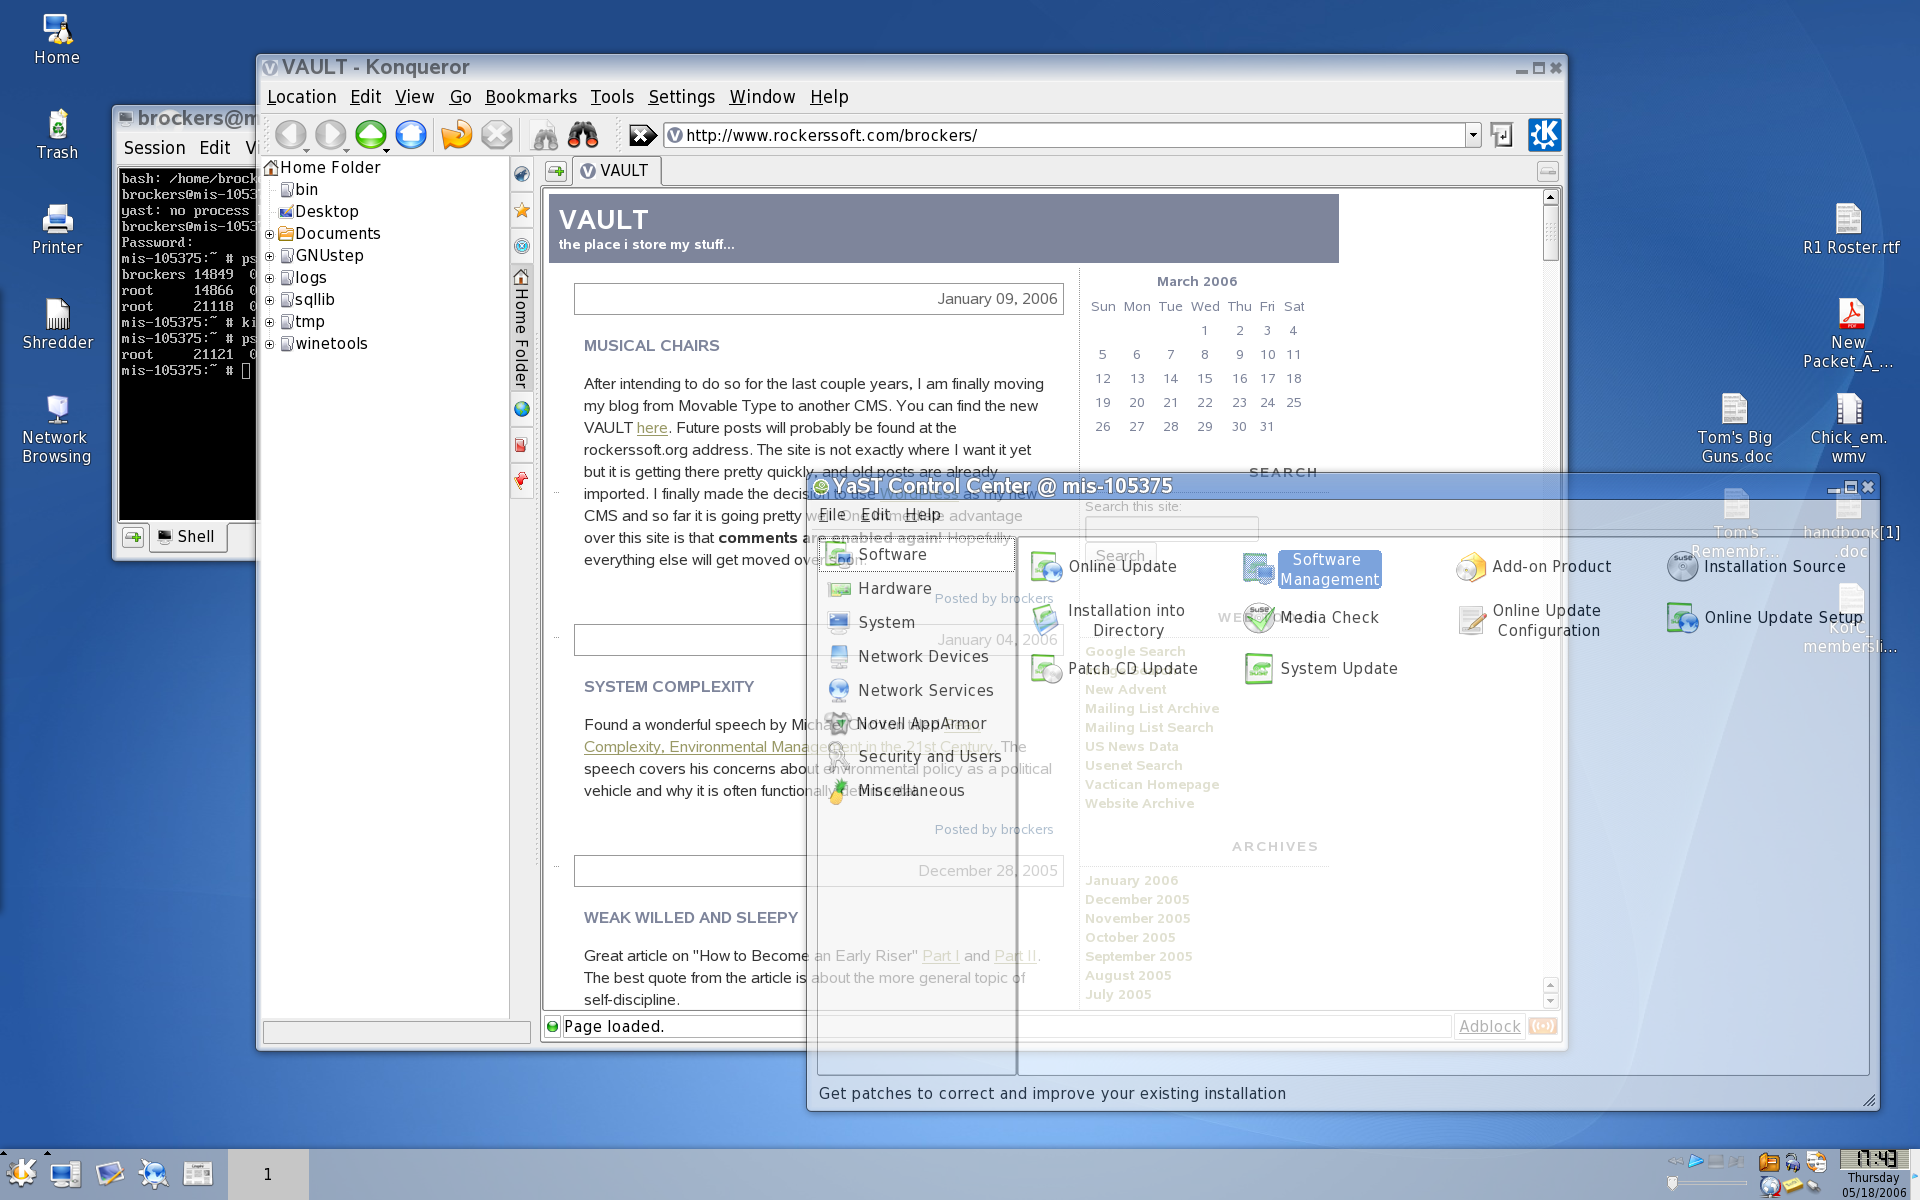The width and height of the screenshot is (1920, 1200).
Task: Open the New_Packet PDF on the desktop
Action: click(1848, 334)
